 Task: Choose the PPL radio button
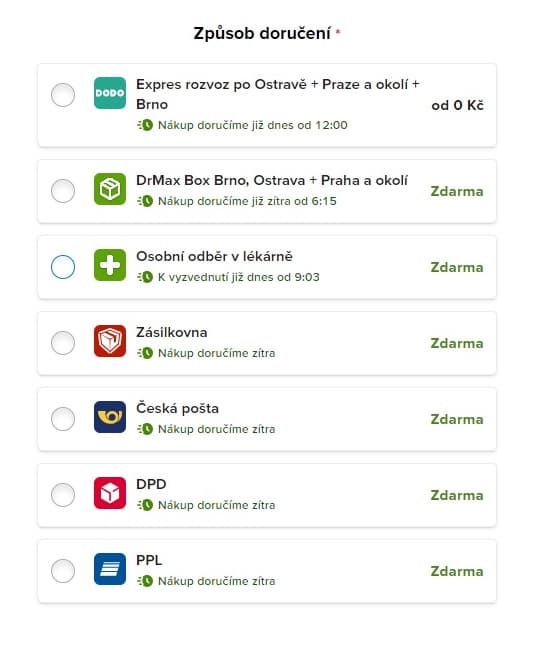63,571
